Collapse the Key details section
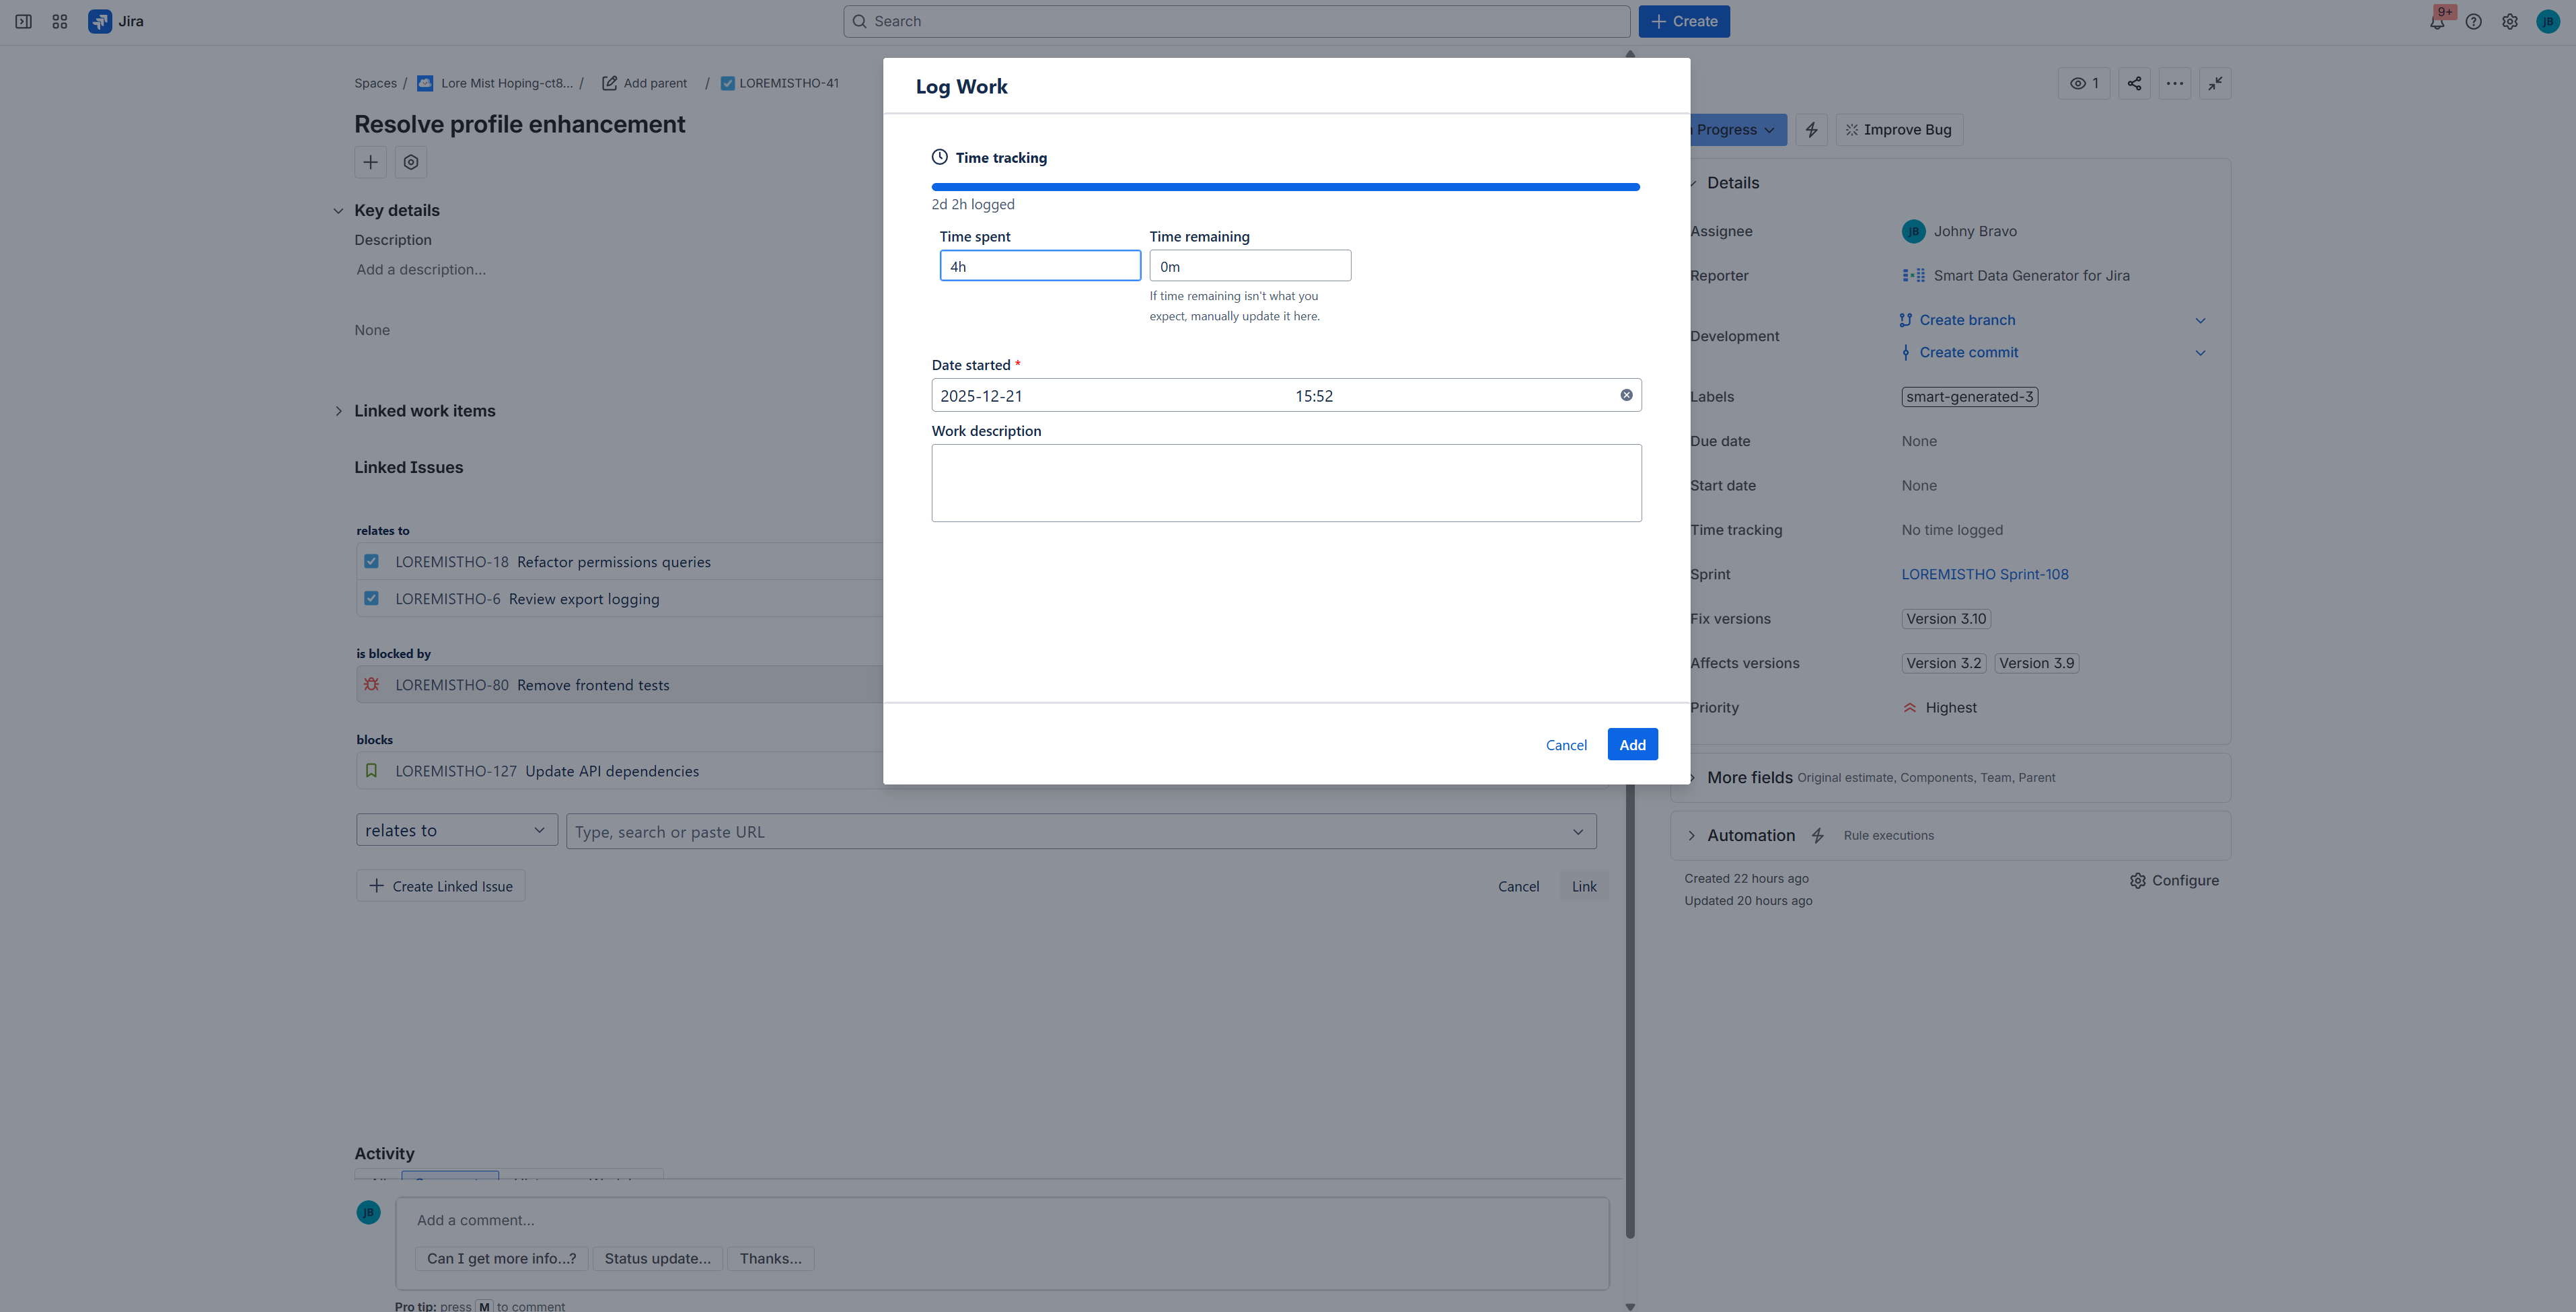The height and width of the screenshot is (1312, 2576). (338, 211)
